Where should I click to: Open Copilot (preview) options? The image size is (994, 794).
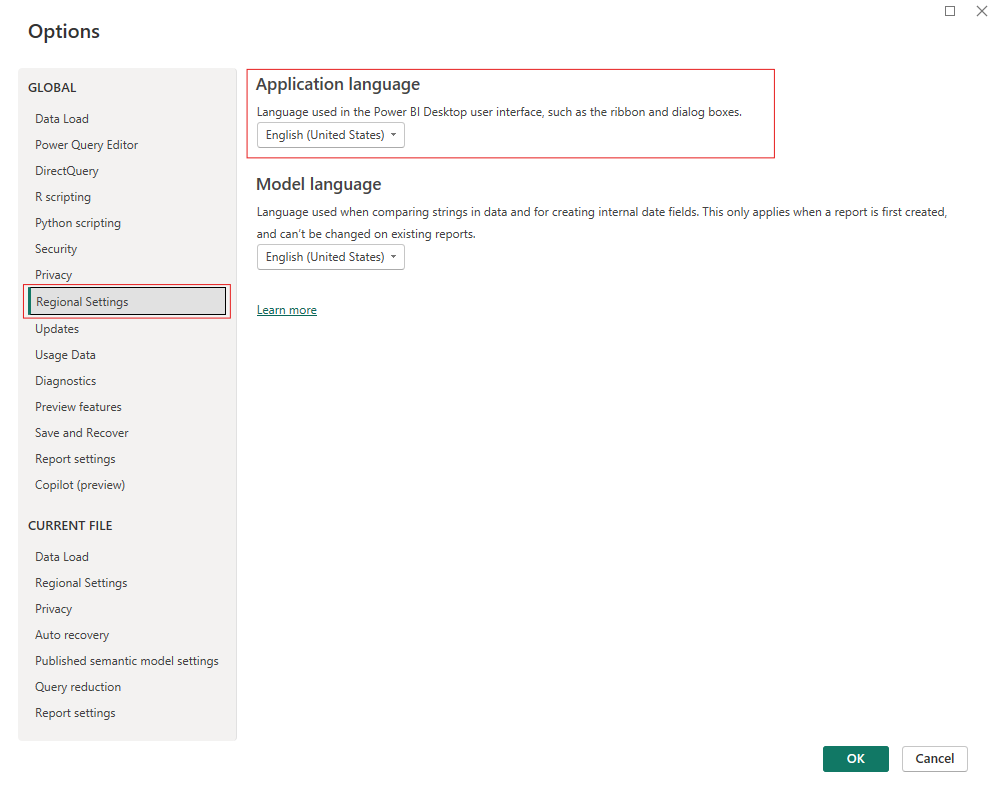coord(80,485)
